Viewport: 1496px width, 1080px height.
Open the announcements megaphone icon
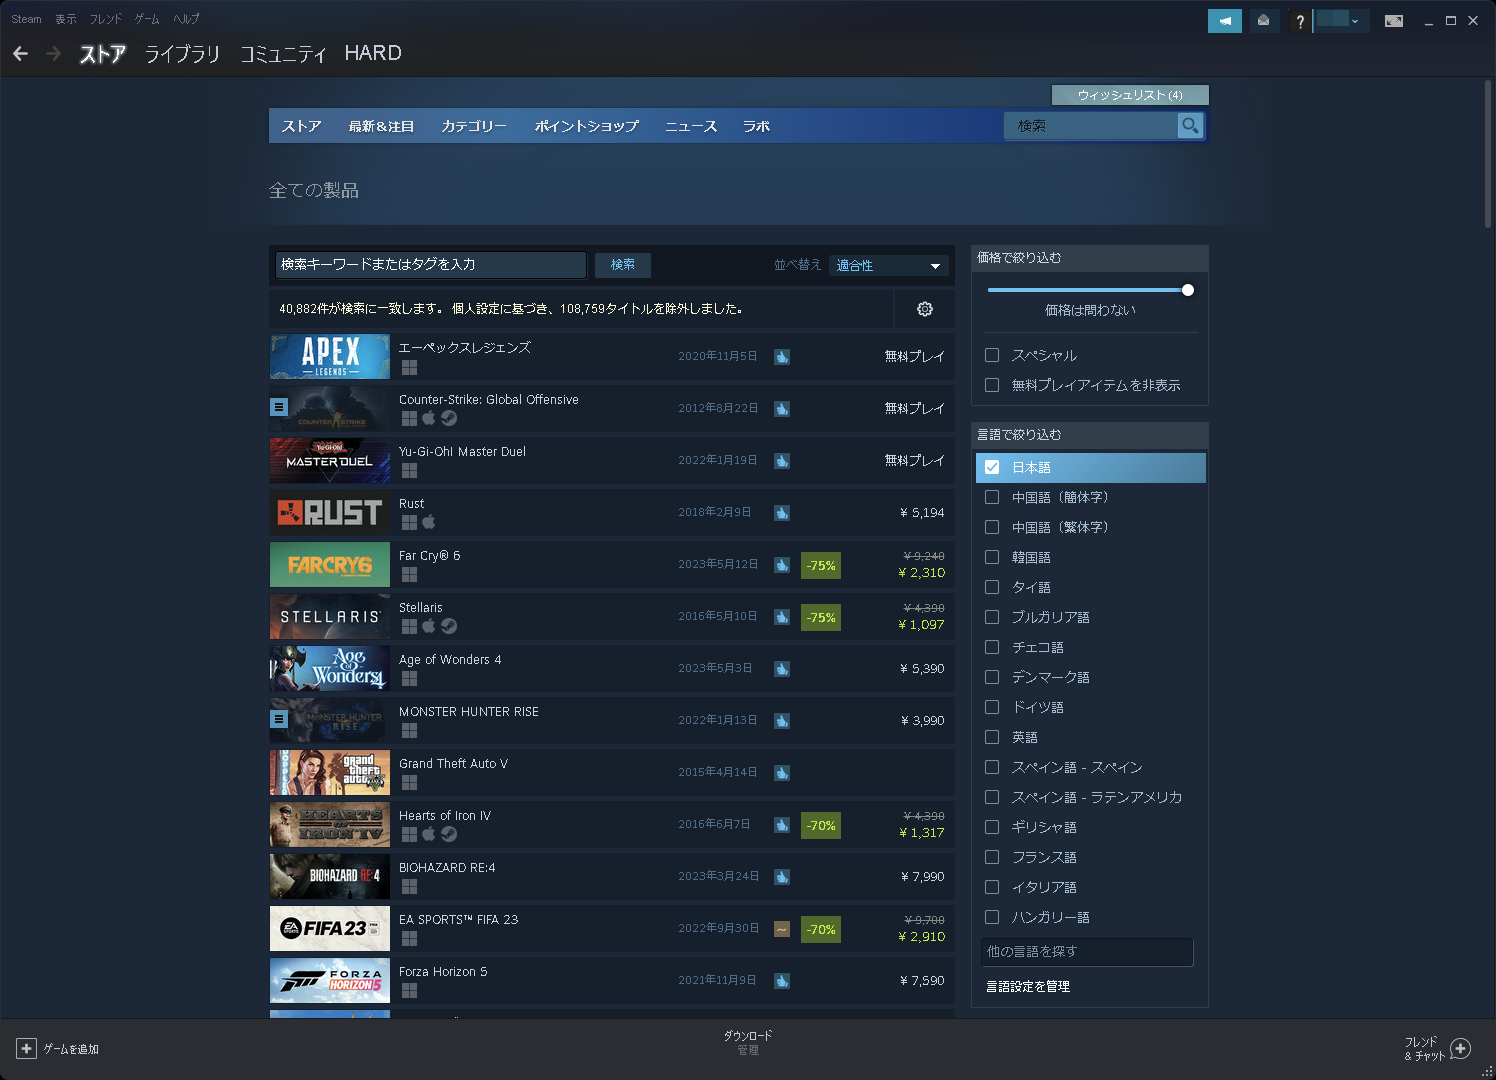pos(1224,20)
